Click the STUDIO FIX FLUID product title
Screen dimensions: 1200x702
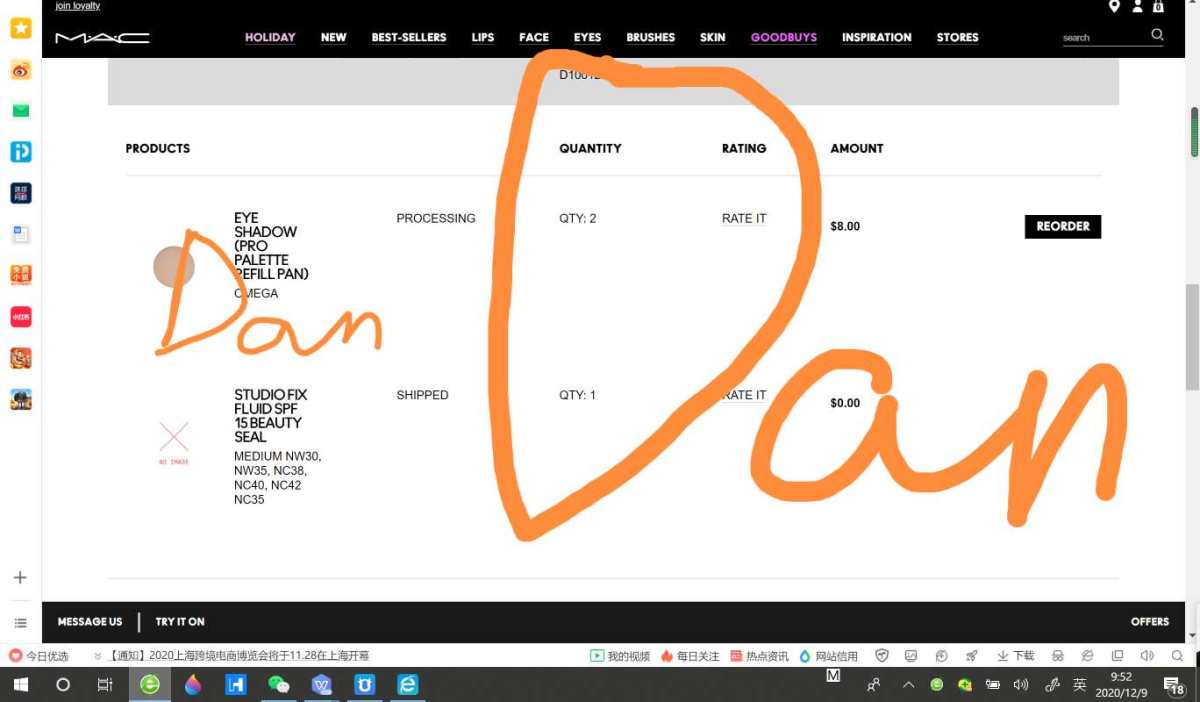[x=270, y=416]
